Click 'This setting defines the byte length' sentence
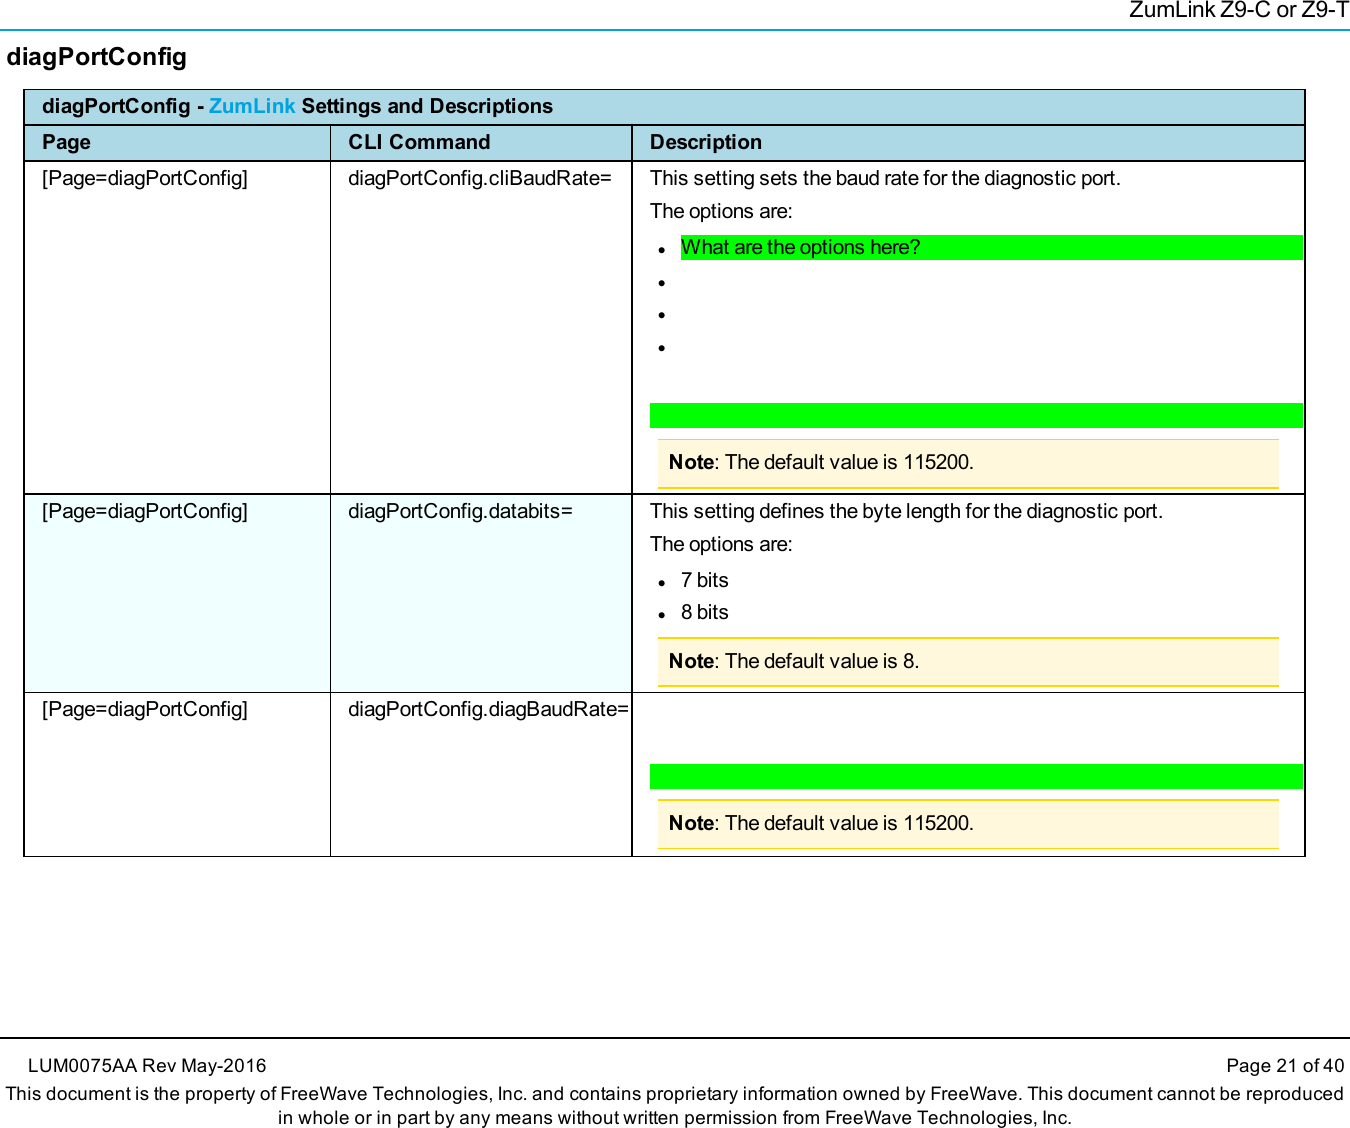The width and height of the screenshot is (1350, 1128). click(x=906, y=511)
